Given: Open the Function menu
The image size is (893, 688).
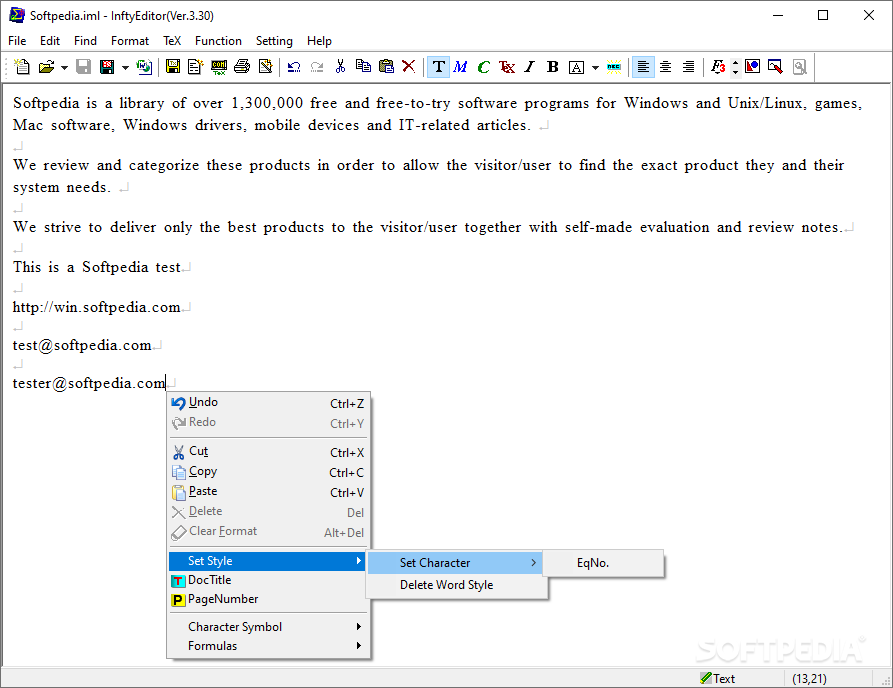Looking at the screenshot, I should [x=218, y=41].
